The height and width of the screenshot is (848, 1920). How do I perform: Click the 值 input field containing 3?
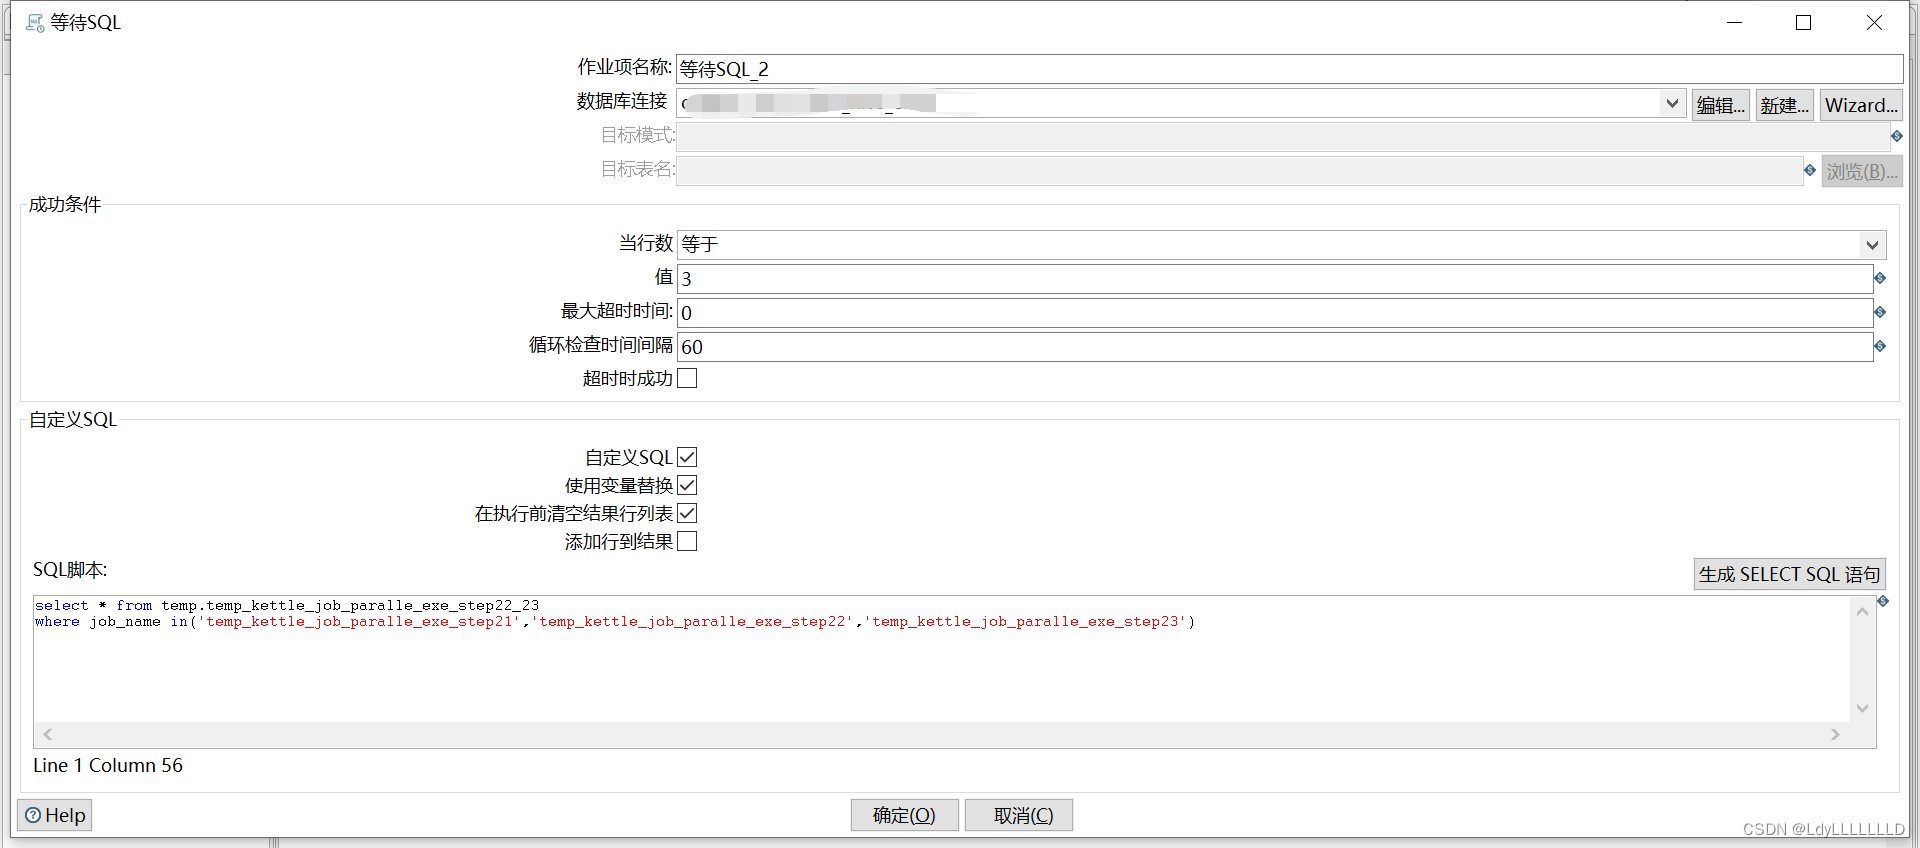click(x=1275, y=278)
